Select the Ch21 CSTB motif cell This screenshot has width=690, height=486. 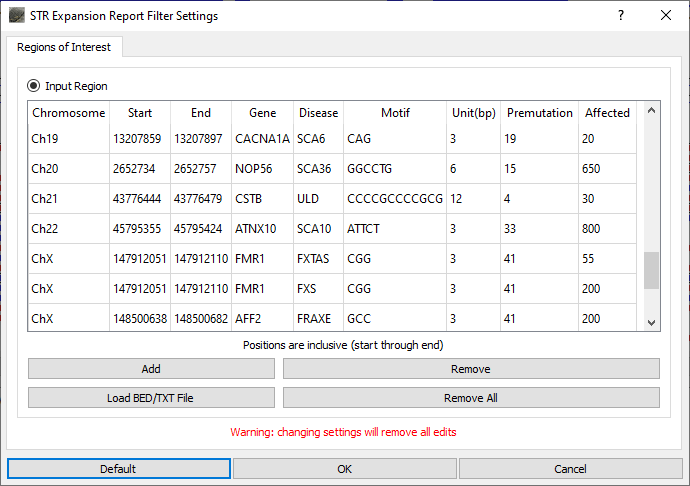coord(395,199)
